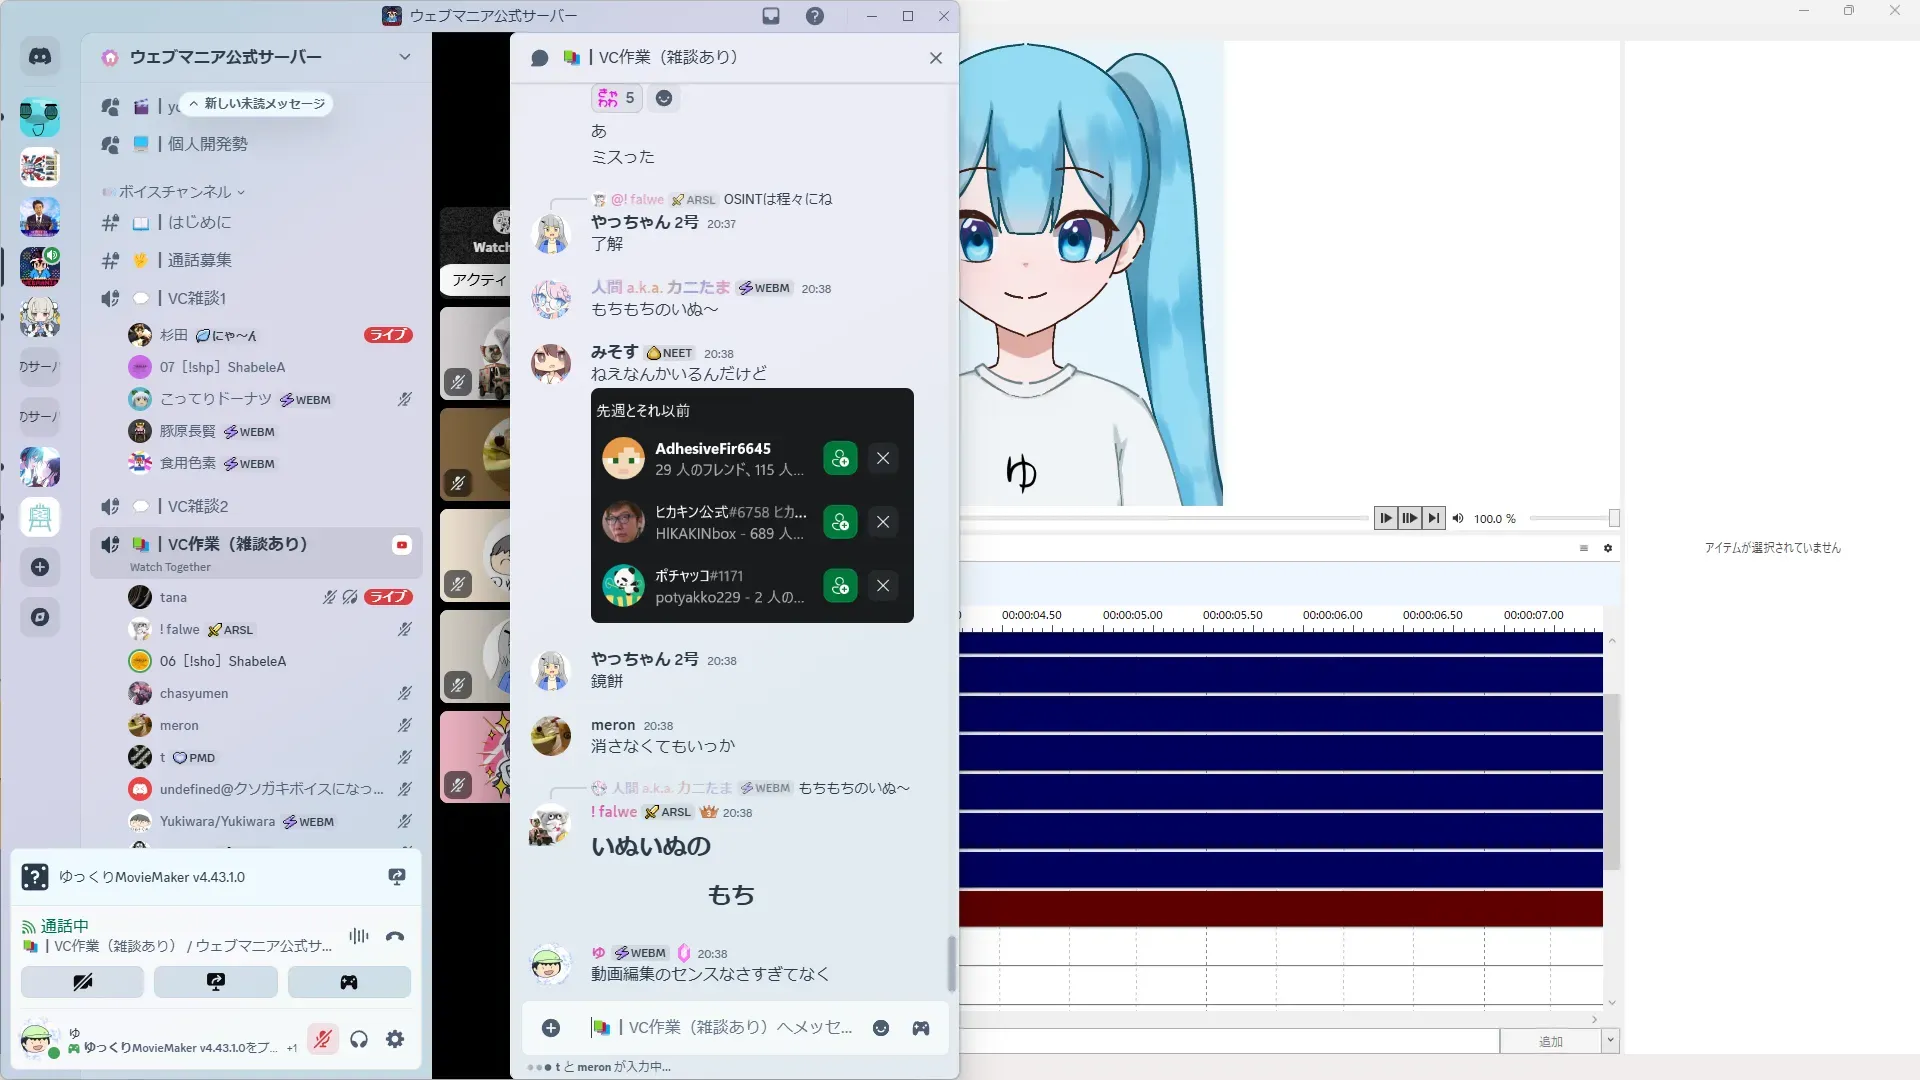The width and height of the screenshot is (1920, 1080).
Task: Click the 追加 button
Action: 1550,1041
